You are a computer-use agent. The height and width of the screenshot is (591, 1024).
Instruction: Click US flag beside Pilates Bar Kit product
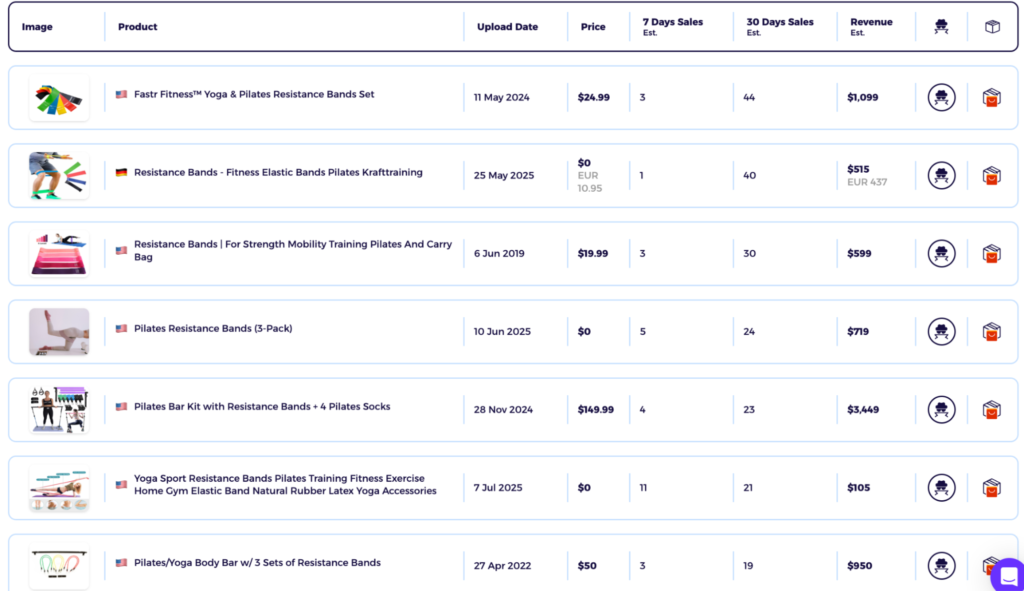[x=121, y=407]
